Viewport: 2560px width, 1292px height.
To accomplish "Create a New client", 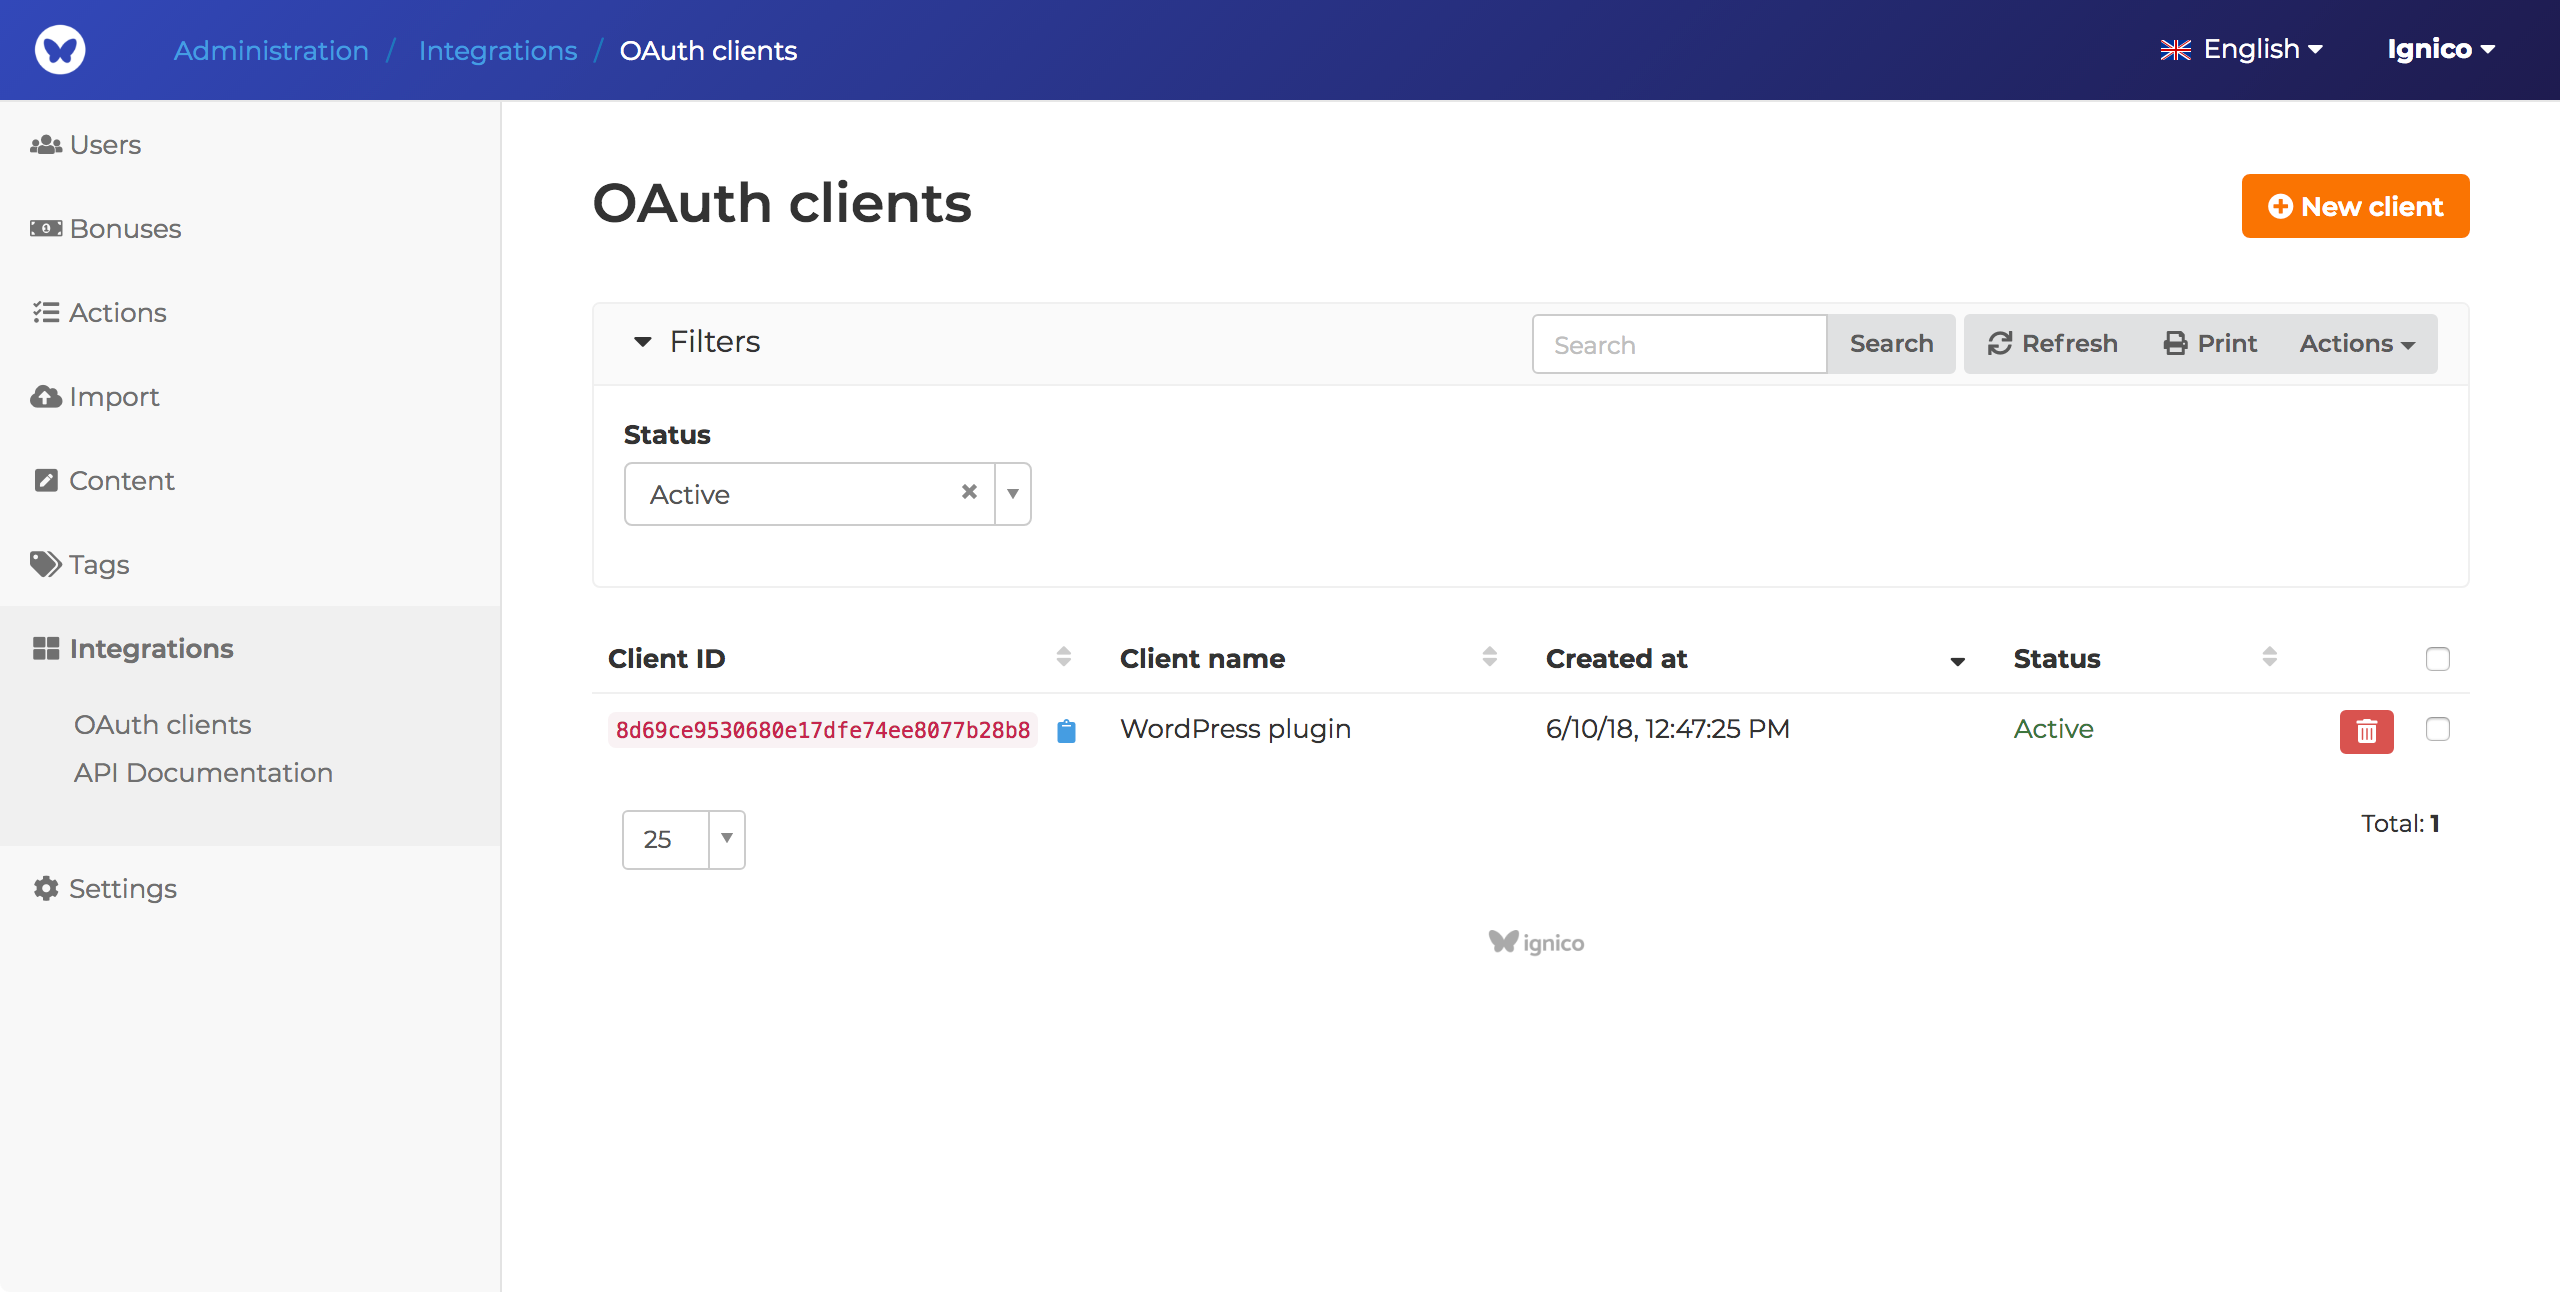I will pos(2355,206).
